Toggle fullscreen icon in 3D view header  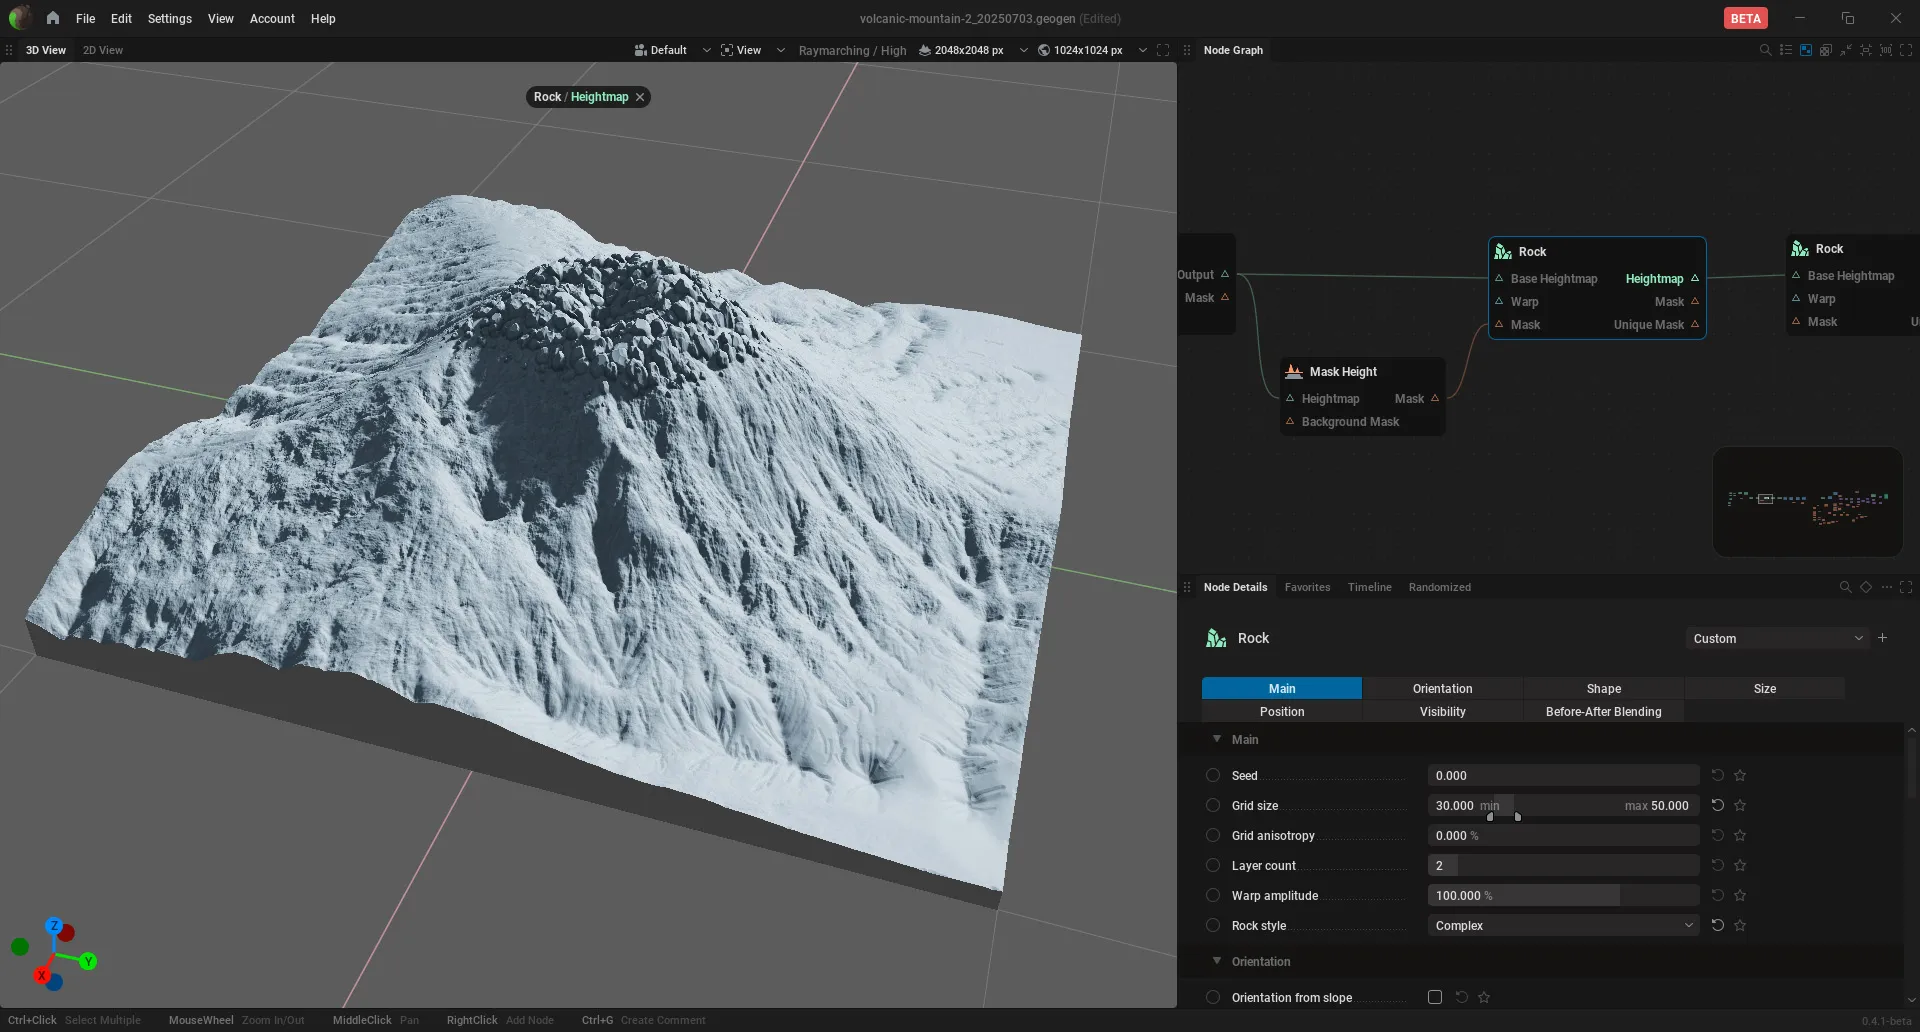click(x=1163, y=50)
